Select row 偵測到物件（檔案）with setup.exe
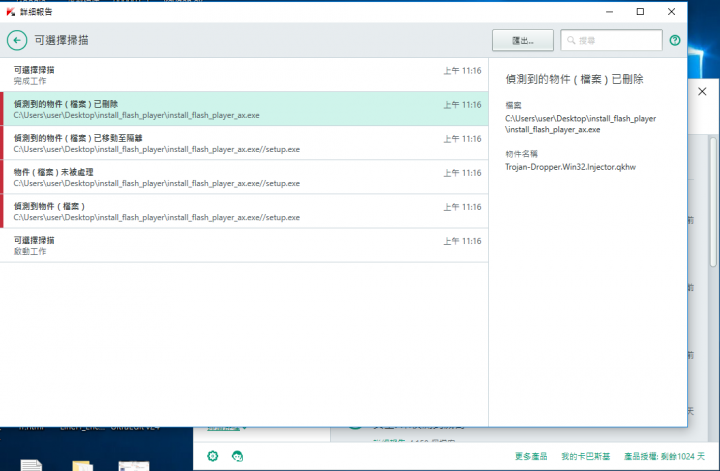Viewport: 720px width, 471px height. coord(244,211)
